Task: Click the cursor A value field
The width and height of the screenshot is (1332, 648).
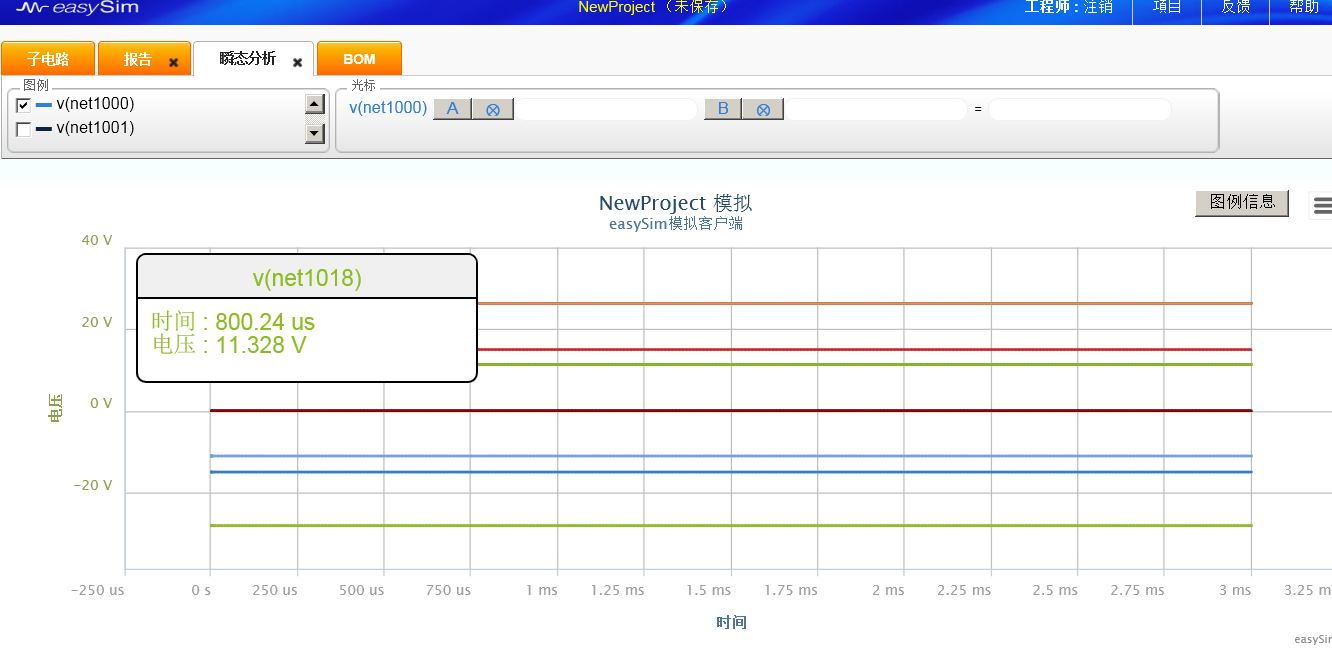Action: click(x=606, y=110)
